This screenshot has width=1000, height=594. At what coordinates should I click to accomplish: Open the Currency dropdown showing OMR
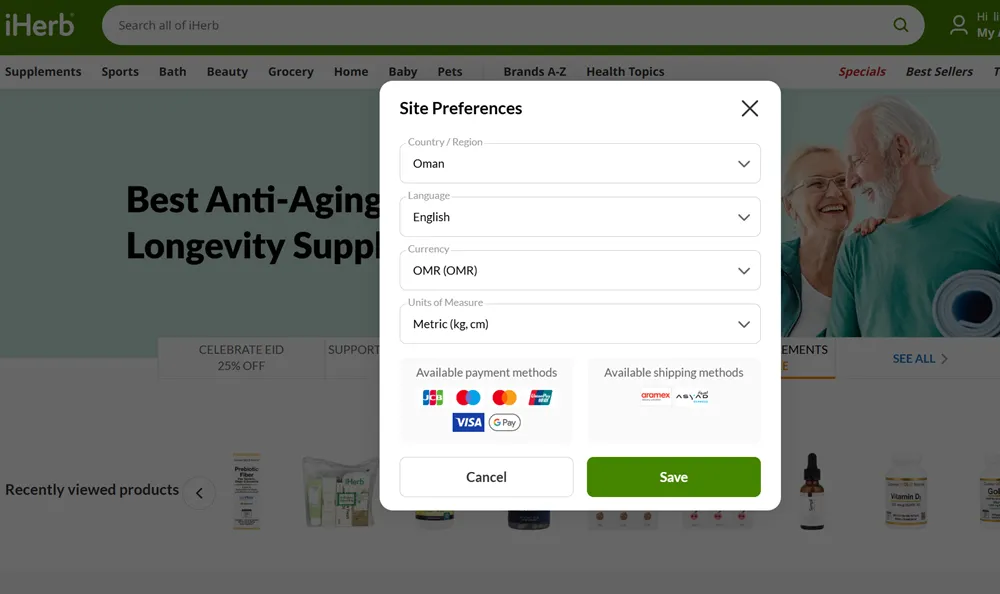click(580, 271)
